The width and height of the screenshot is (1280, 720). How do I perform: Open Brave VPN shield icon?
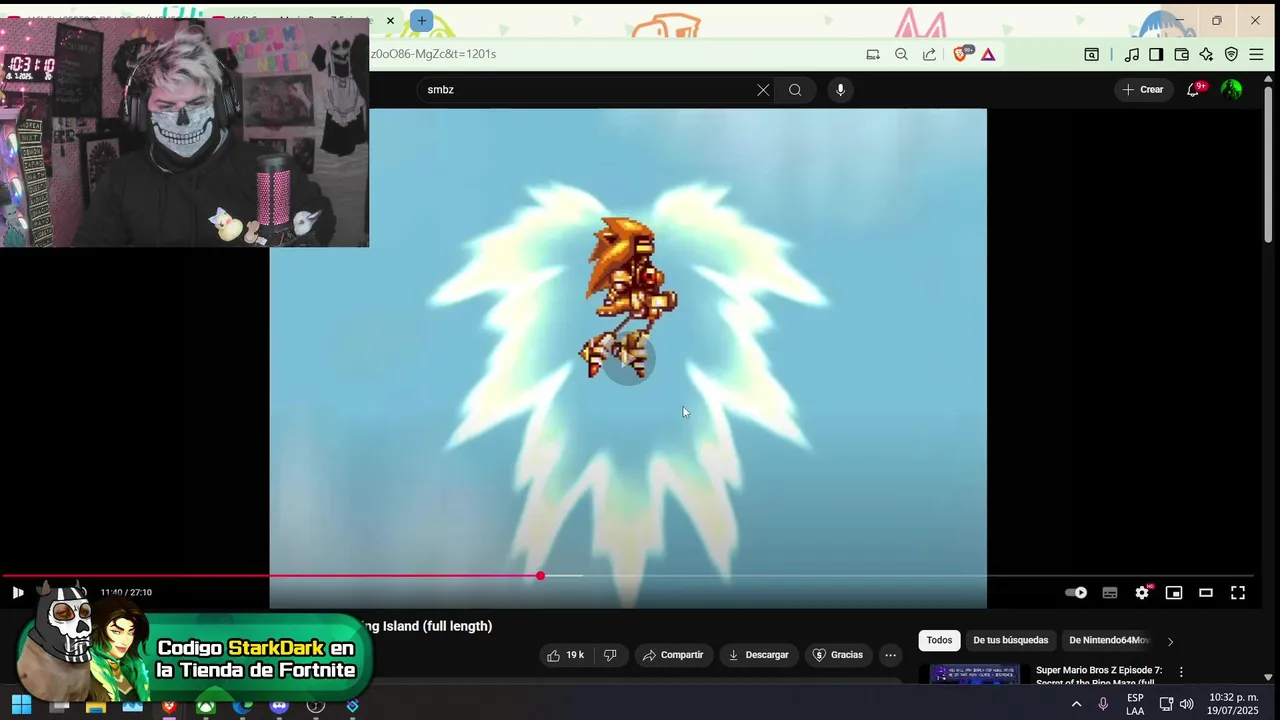(x=1231, y=55)
